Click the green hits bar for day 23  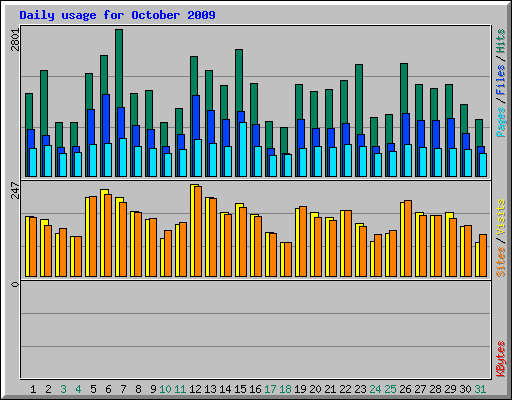coord(359,98)
